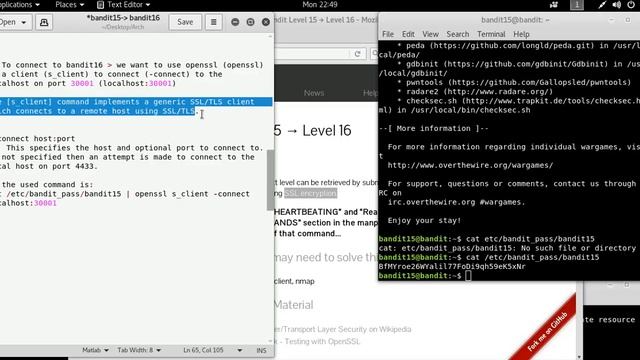Open the Matlab language dropdown in status bar
Screen dimensions: 640x360
(x=95, y=350)
